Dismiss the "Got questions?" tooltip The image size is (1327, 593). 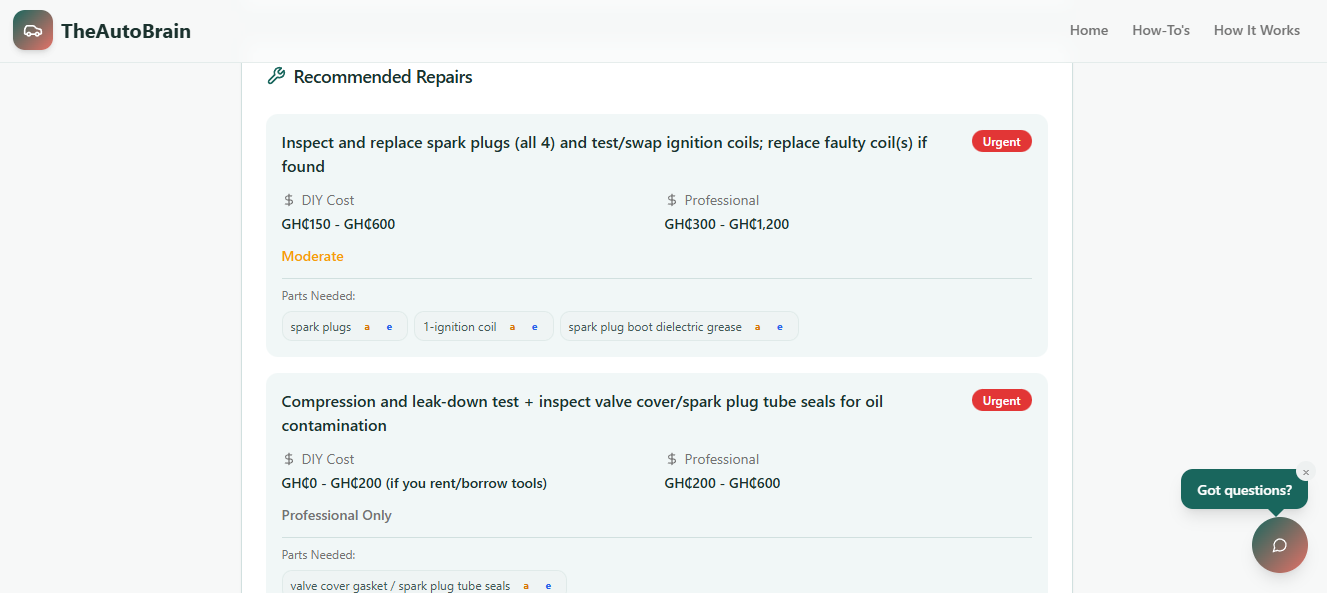point(1305,472)
